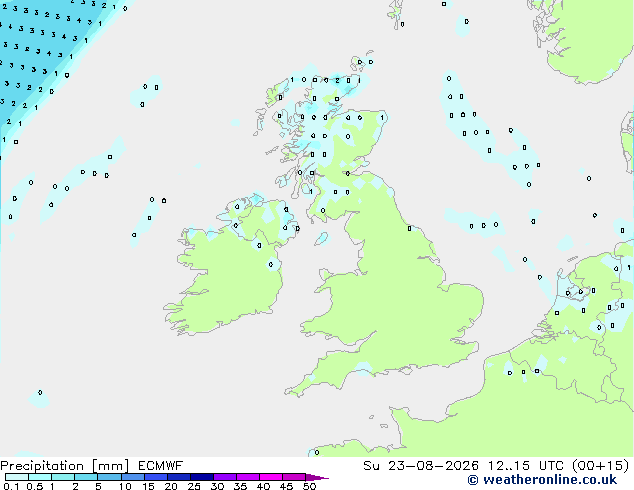Click the (00+15) forecast offset label
634x490 pixels.
pos(601,466)
